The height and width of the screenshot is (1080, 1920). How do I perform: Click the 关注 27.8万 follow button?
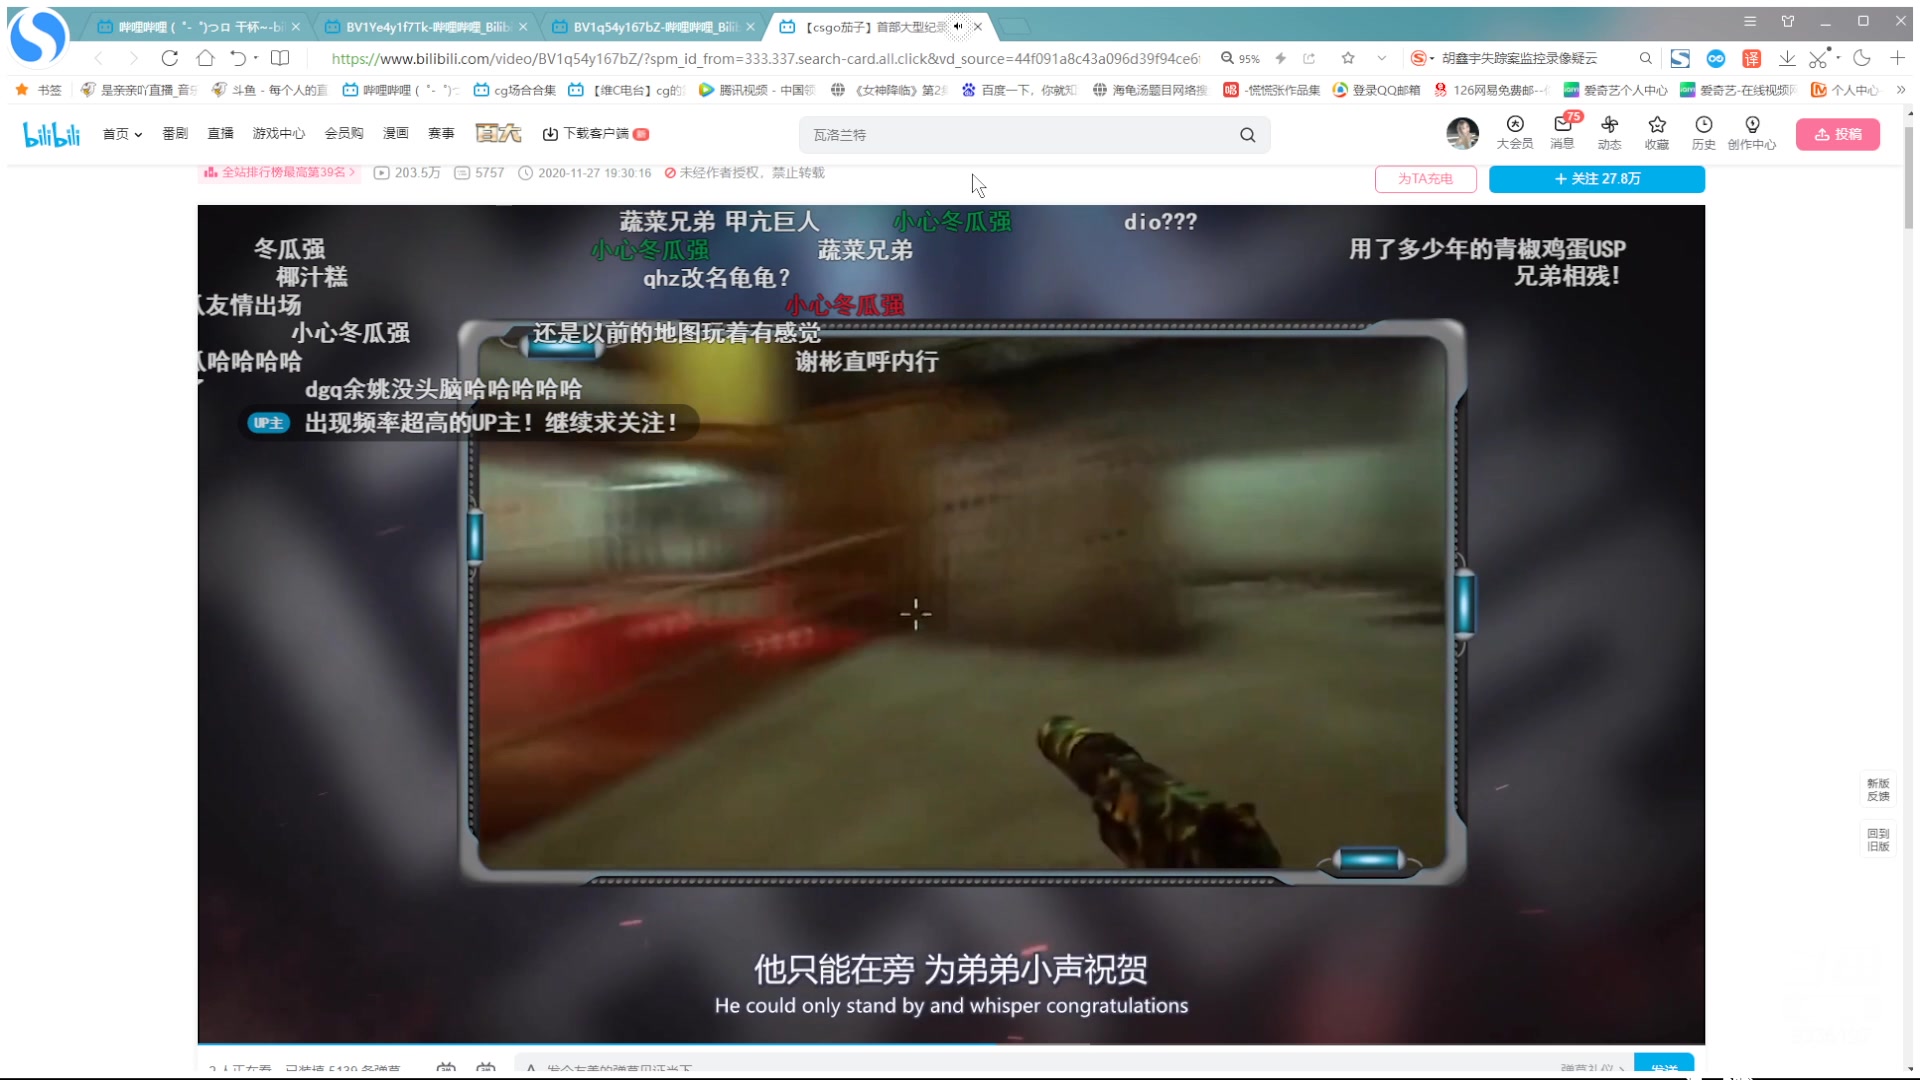point(1597,179)
